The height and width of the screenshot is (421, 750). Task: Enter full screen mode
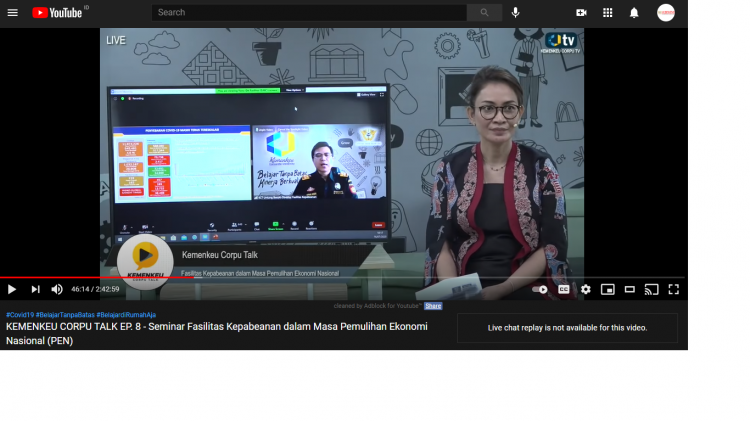point(673,289)
